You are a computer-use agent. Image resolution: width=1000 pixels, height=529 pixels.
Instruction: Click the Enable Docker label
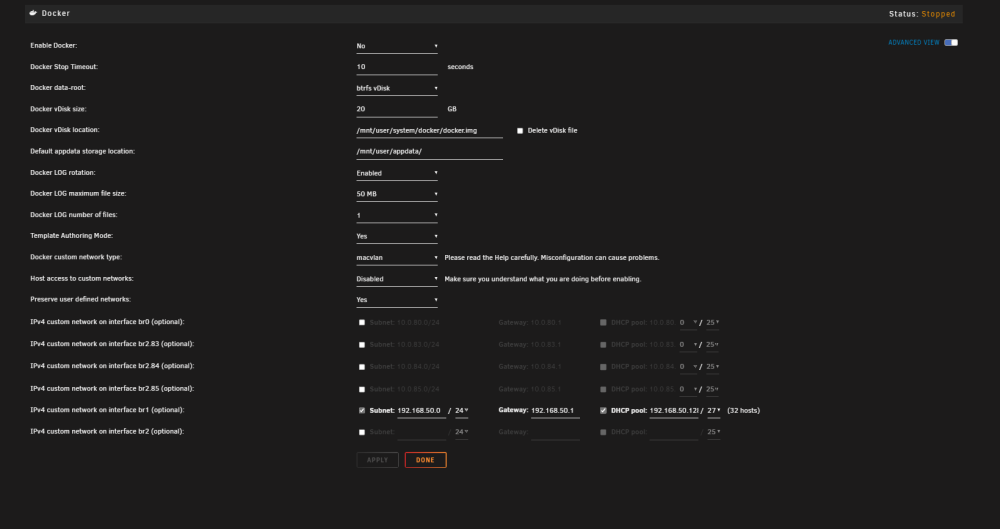[54, 46]
